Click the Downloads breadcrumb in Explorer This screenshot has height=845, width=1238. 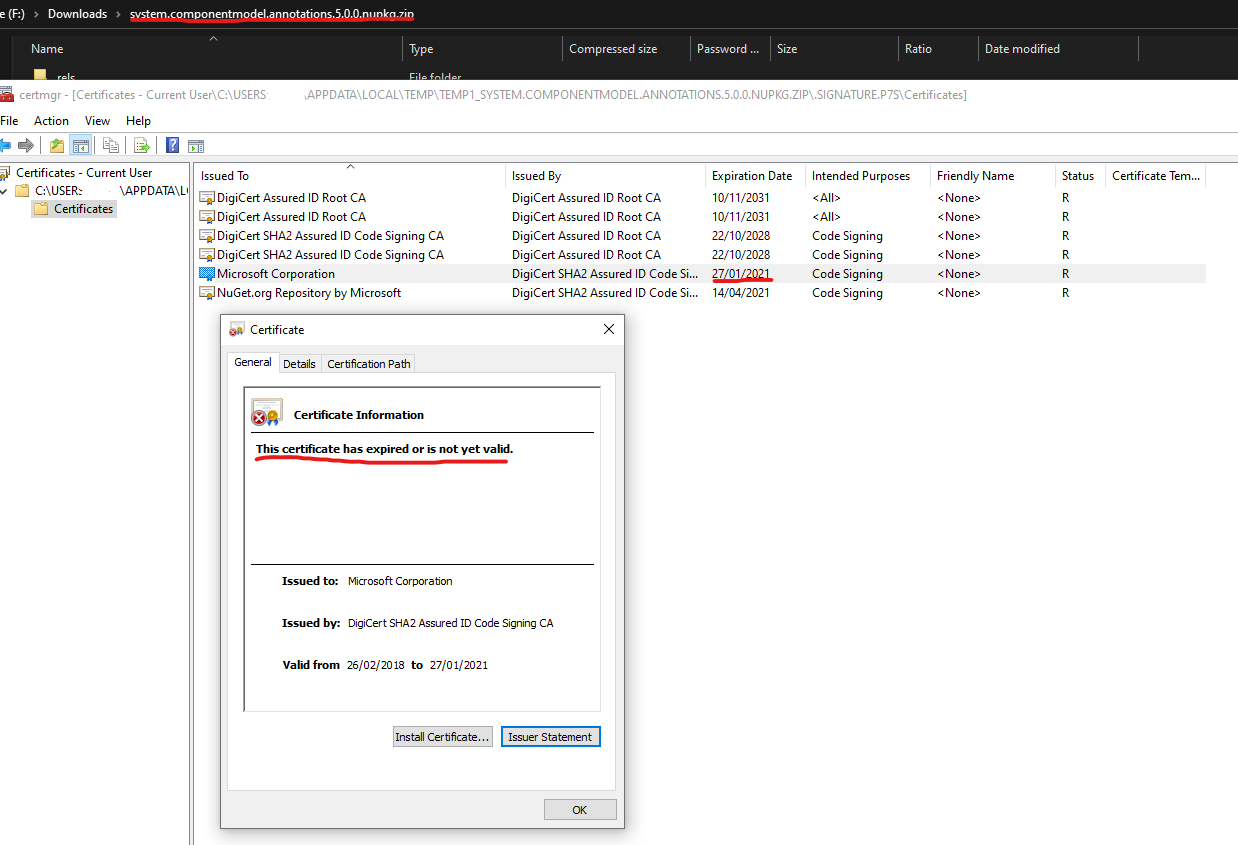[x=77, y=14]
